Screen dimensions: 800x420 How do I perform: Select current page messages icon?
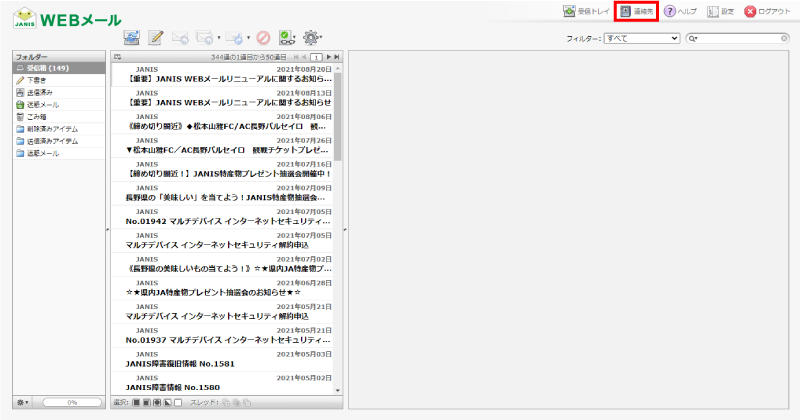(x=146, y=403)
